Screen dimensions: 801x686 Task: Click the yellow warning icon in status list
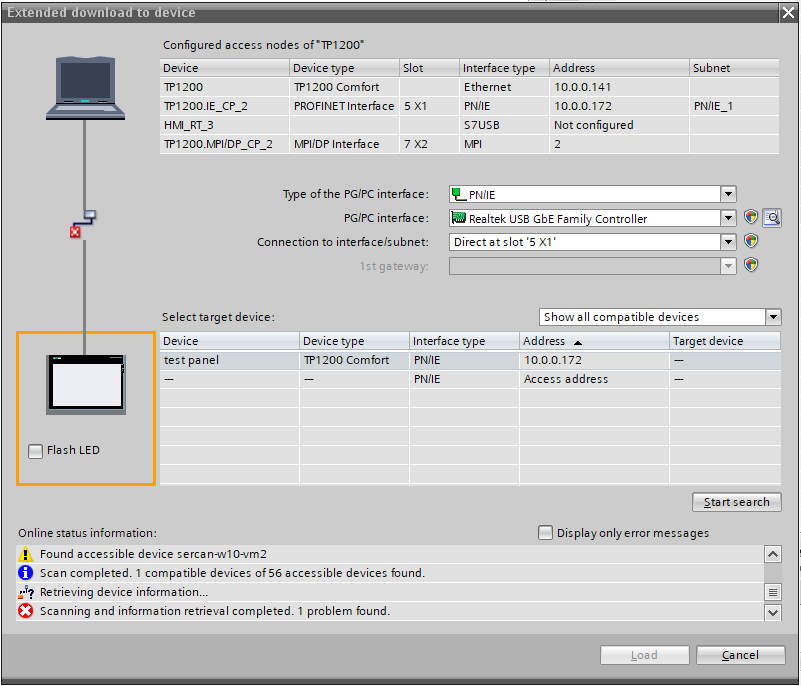[26, 554]
